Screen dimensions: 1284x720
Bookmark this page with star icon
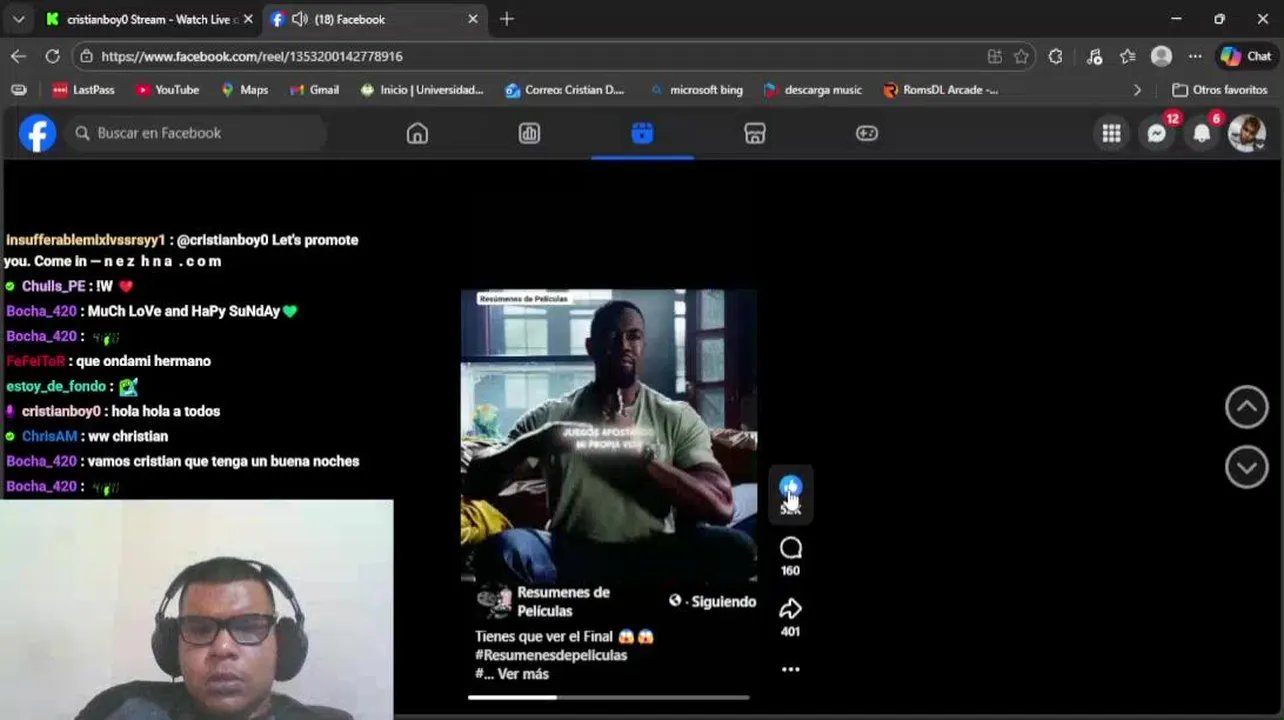coord(1021,56)
